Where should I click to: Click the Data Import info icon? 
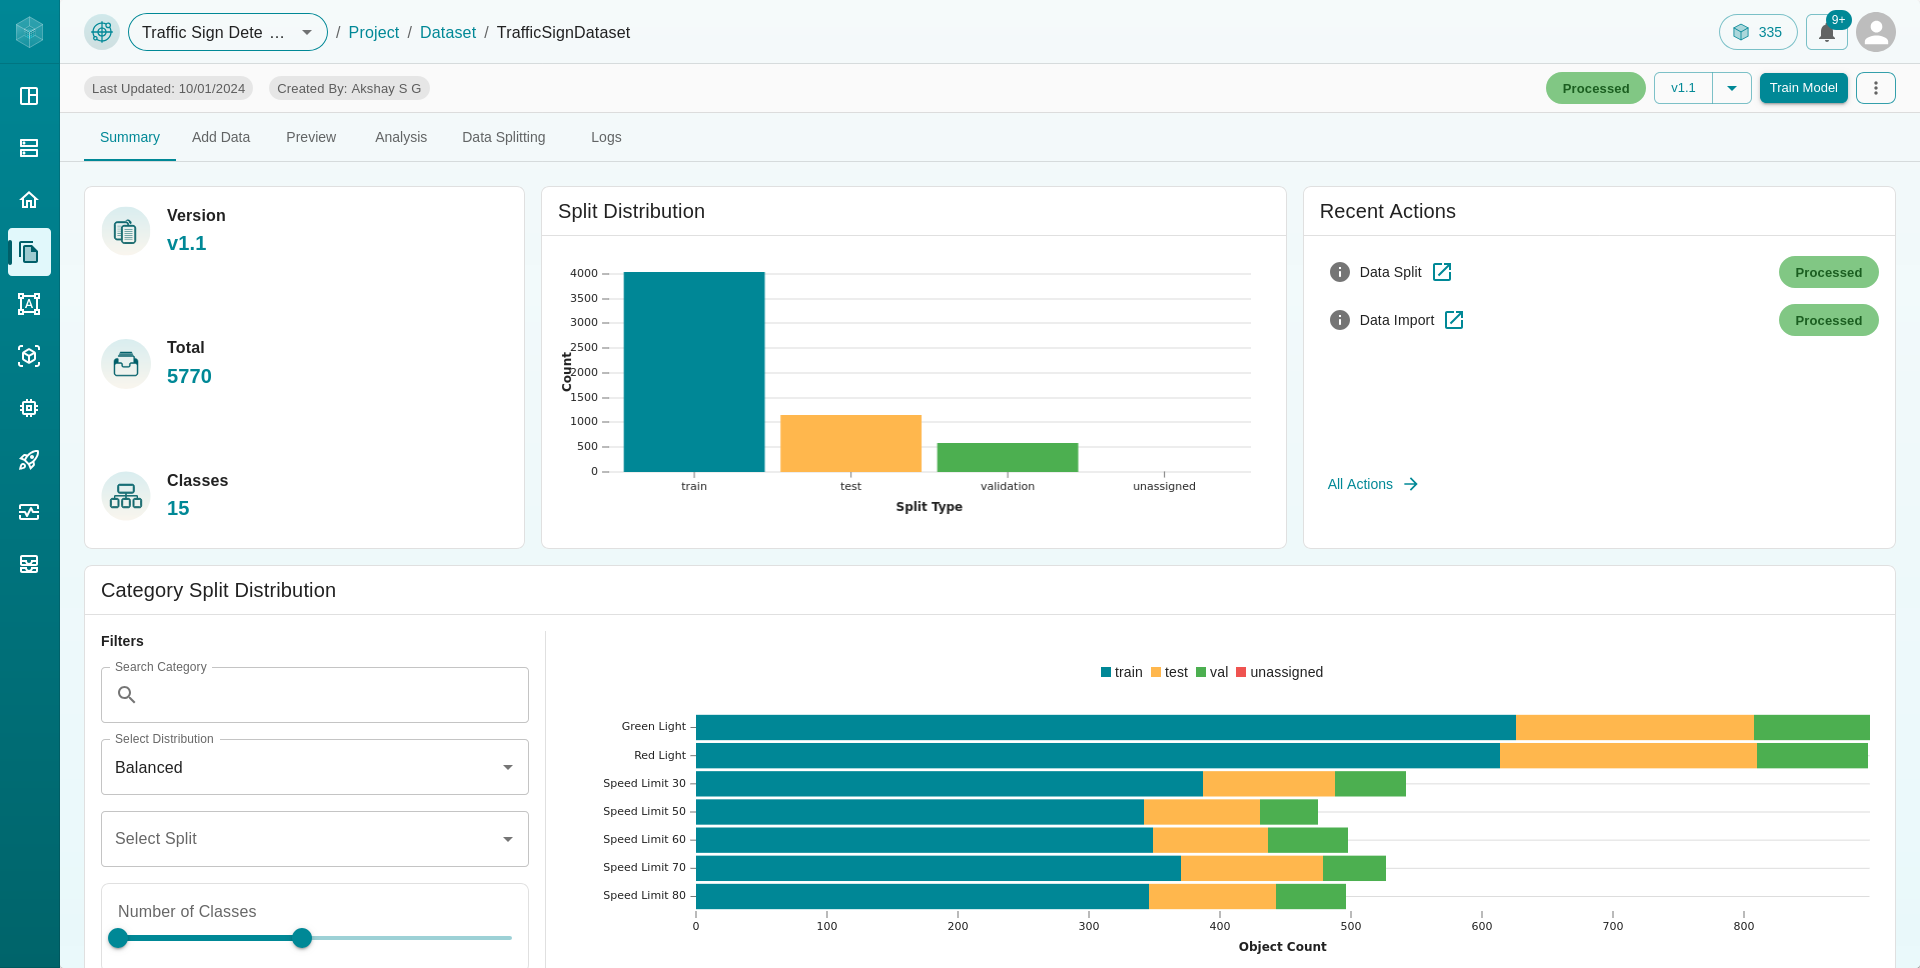pos(1340,320)
